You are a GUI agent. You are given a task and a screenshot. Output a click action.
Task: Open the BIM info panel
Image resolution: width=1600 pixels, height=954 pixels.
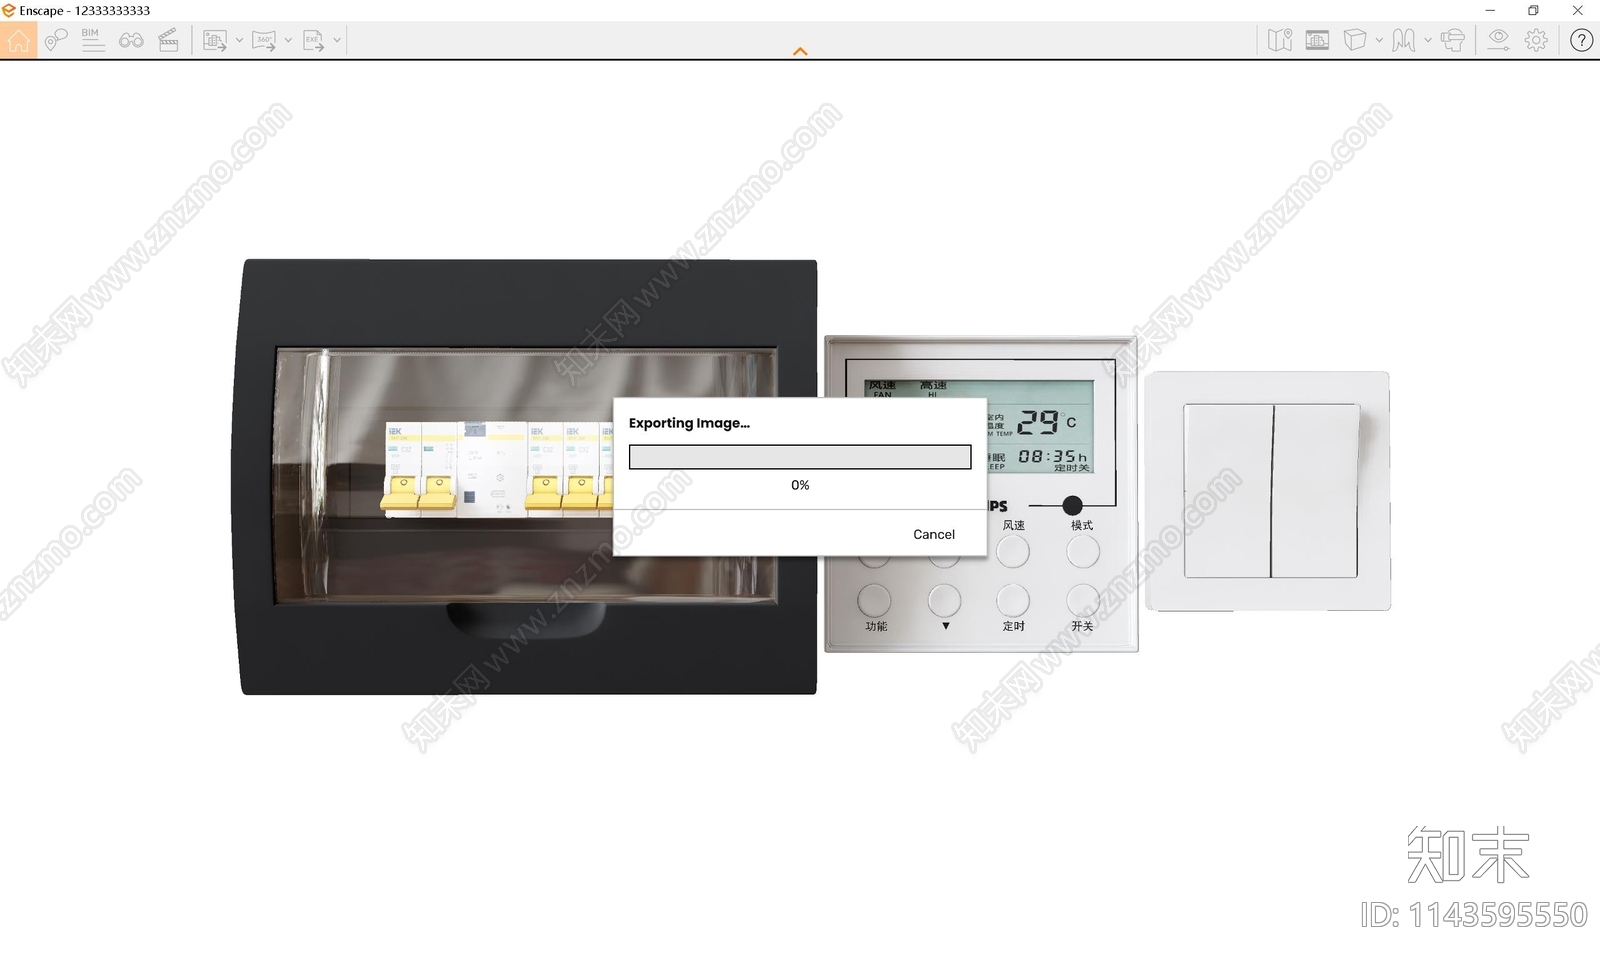tap(92, 40)
